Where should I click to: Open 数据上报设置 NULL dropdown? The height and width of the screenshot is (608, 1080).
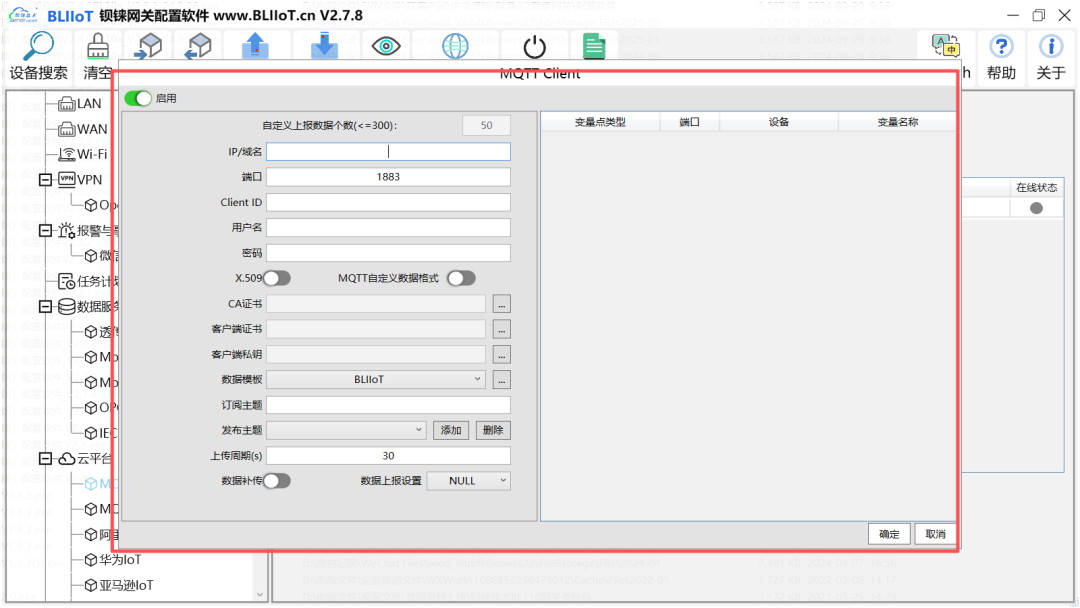[468, 481]
